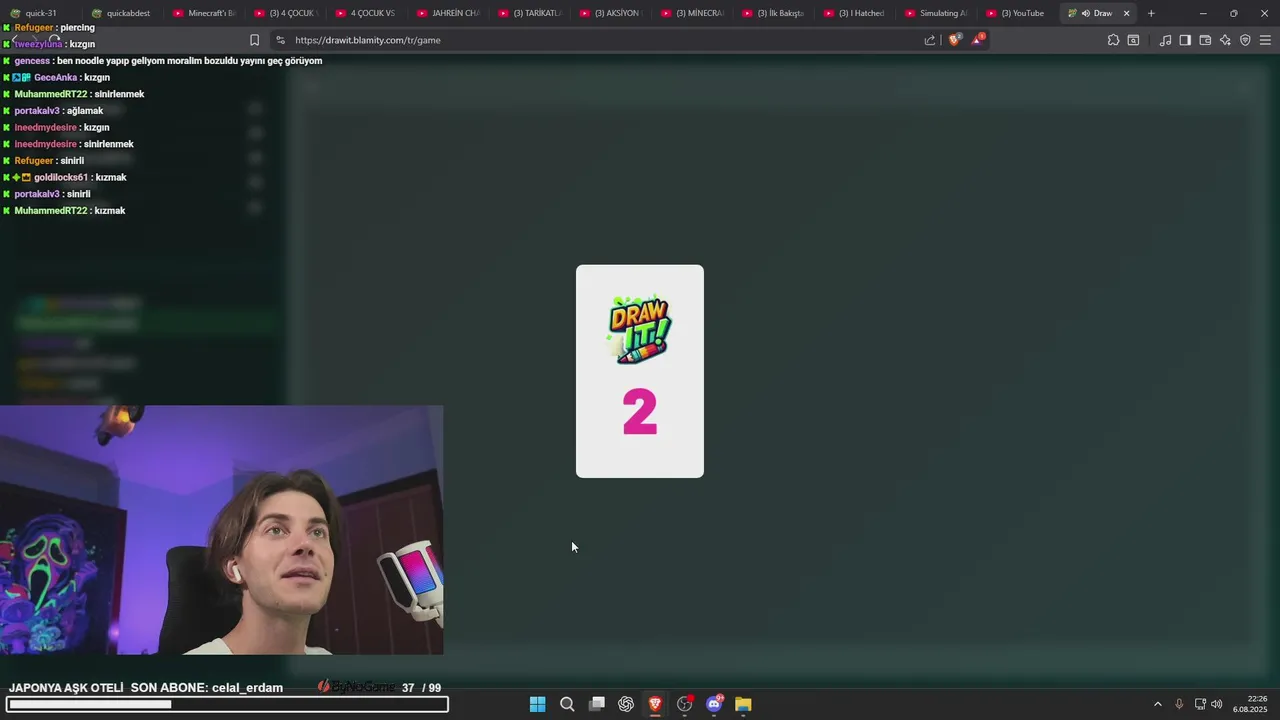Mute audio icon on Draw tab

(x=1085, y=13)
